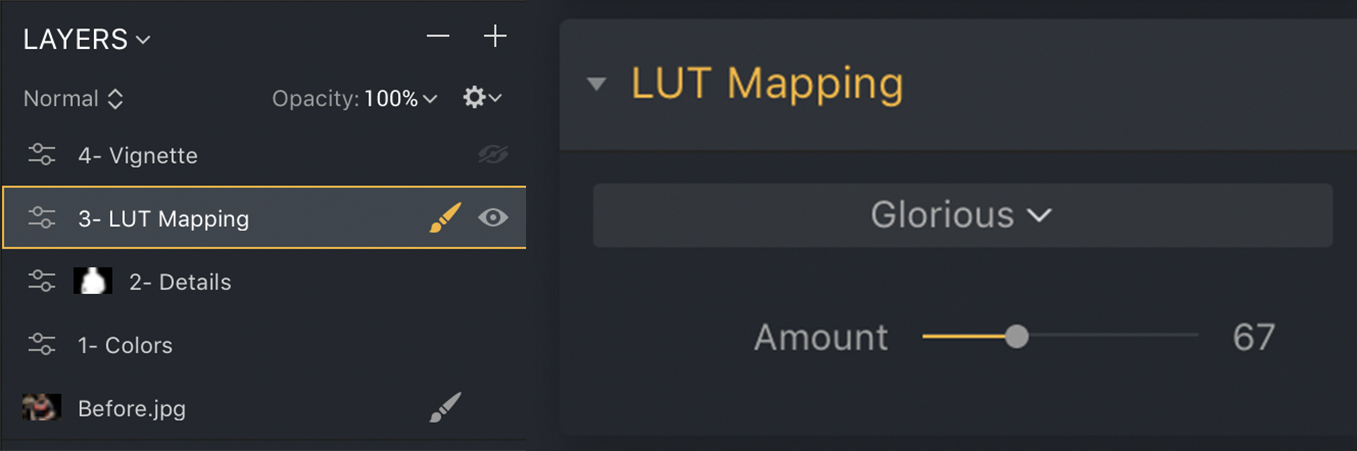The width and height of the screenshot is (1357, 451).
Task: Click the remove layer minus icon
Action: pyautogui.click(x=438, y=37)
